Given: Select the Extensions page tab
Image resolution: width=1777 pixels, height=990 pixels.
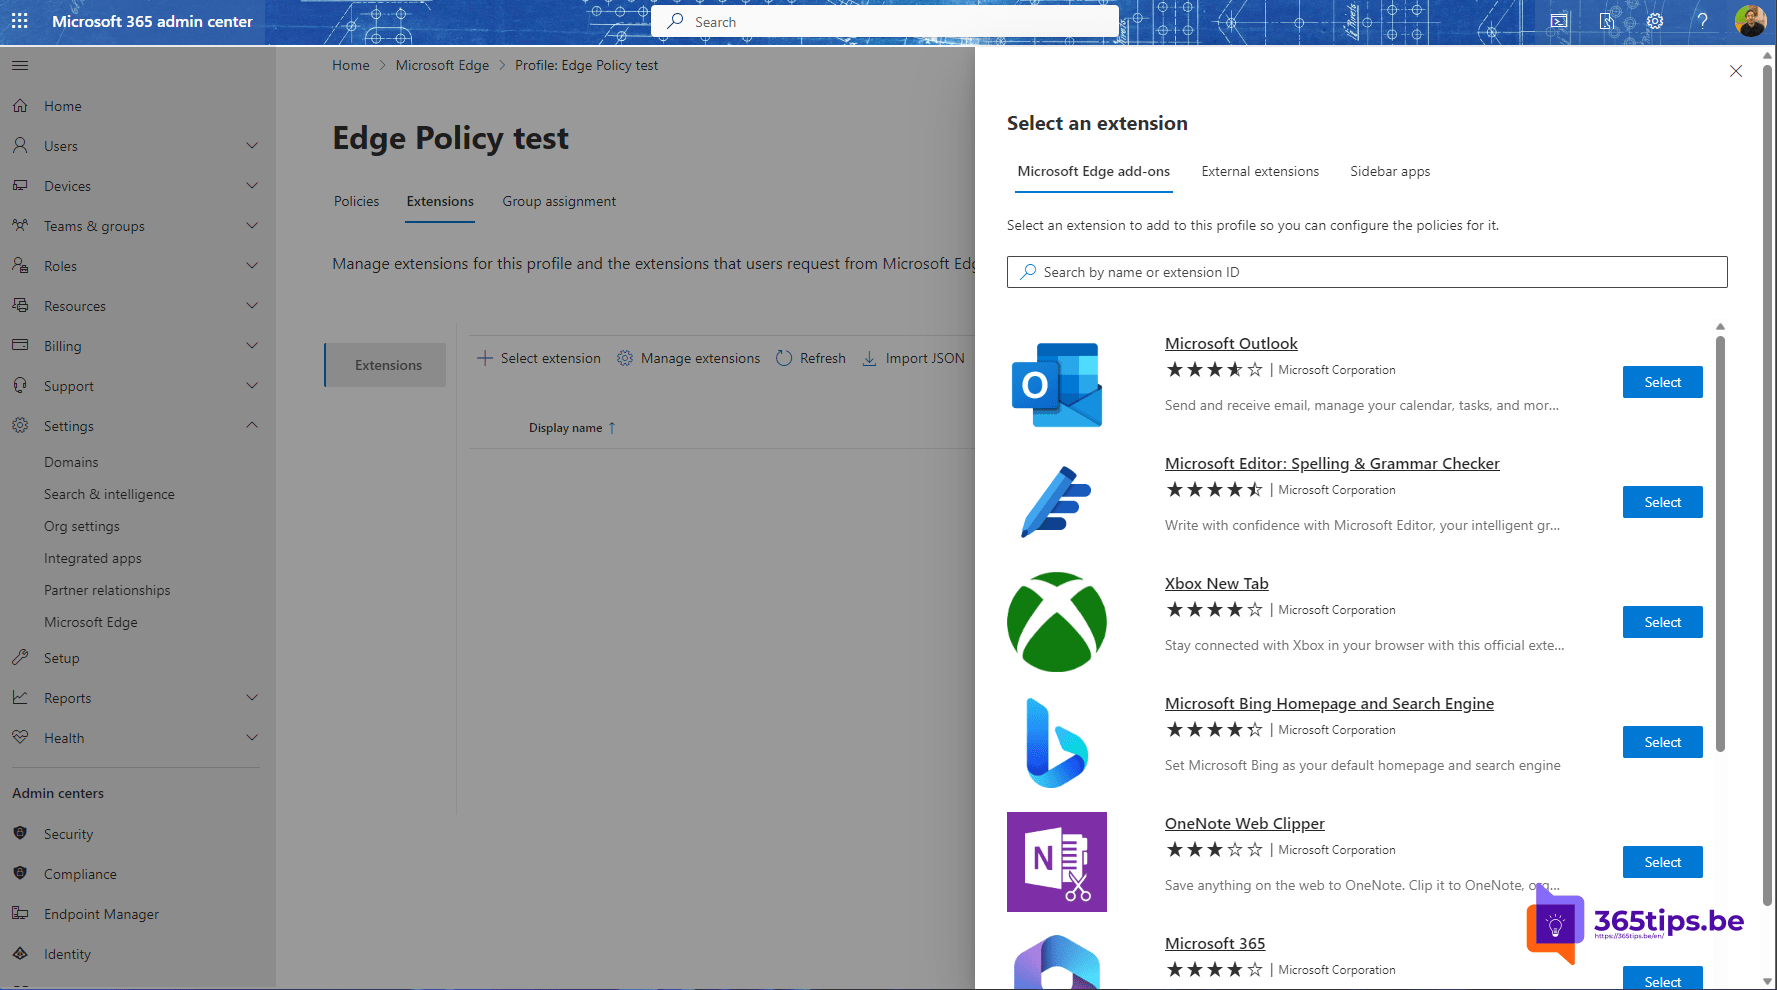Looking at the screenshot, I should (x=440, y=201).
